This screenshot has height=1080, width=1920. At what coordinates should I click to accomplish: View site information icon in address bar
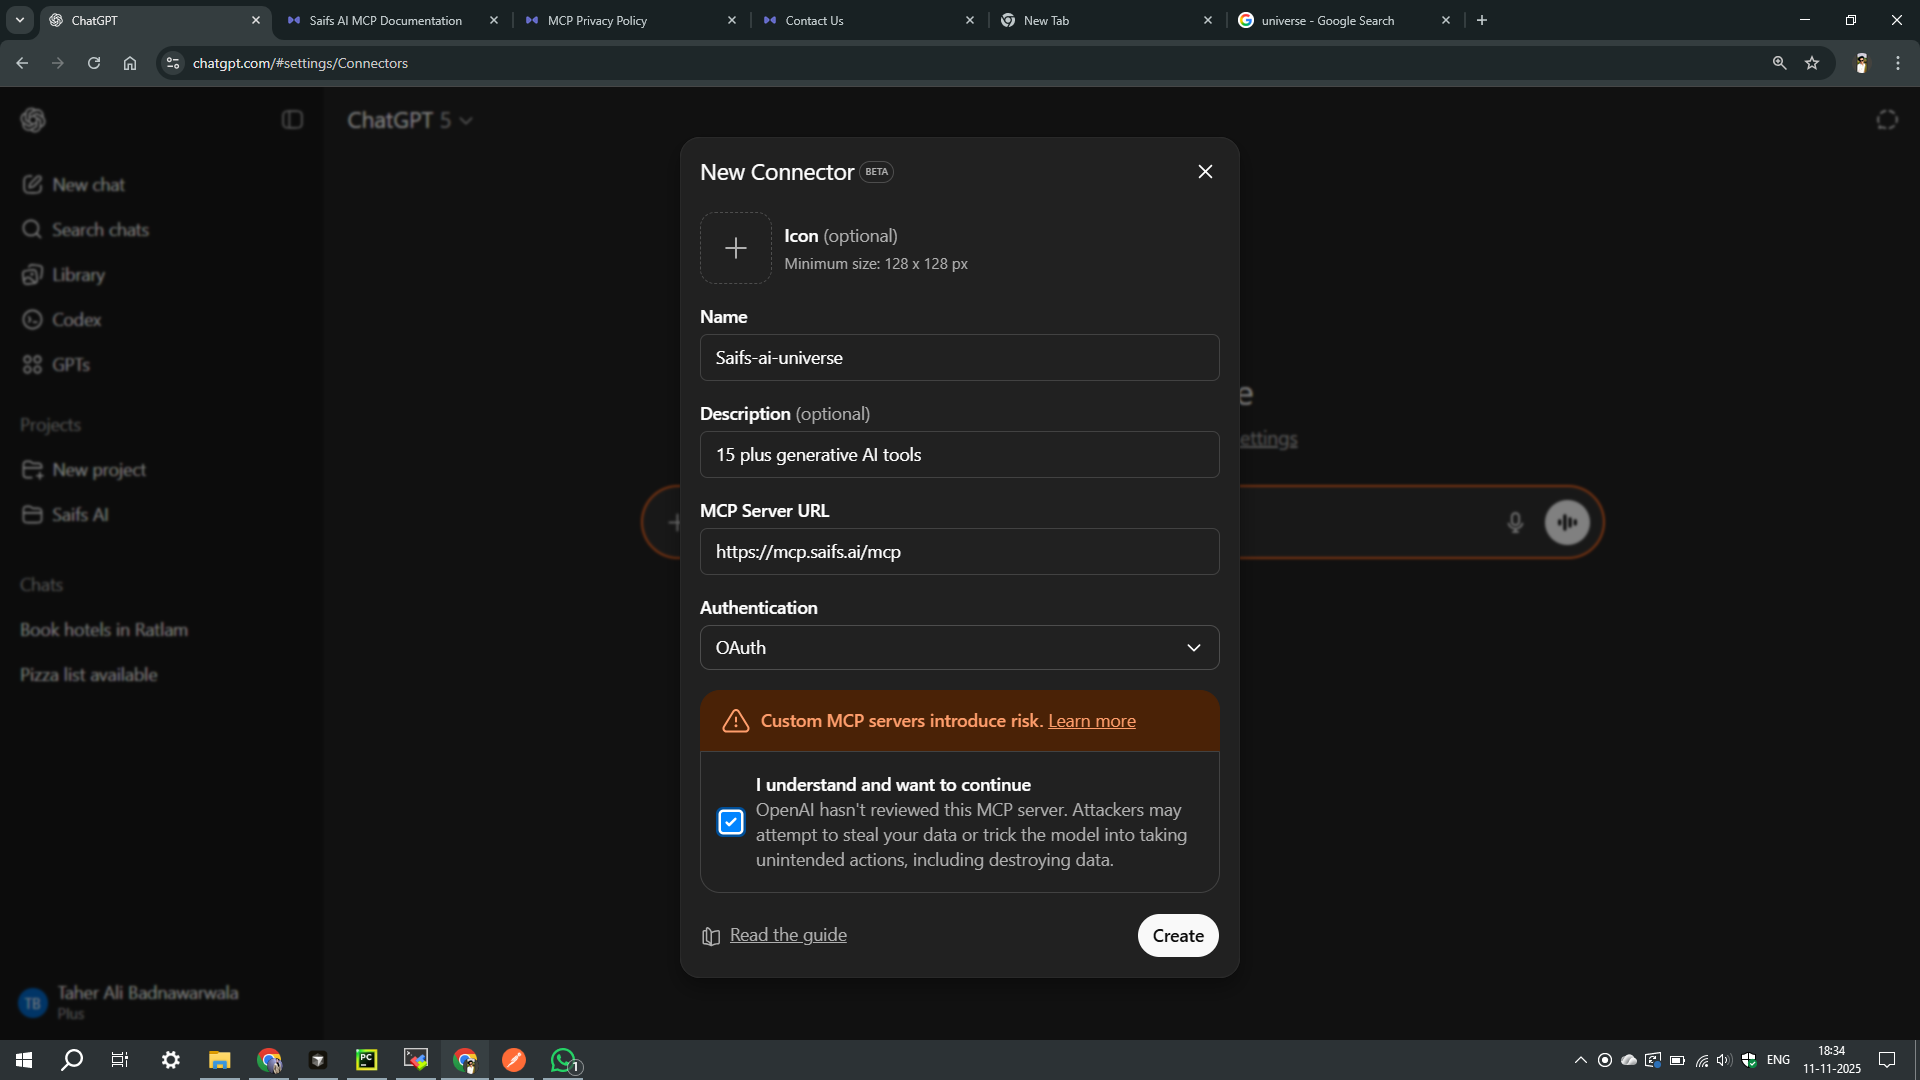point(173,63)
